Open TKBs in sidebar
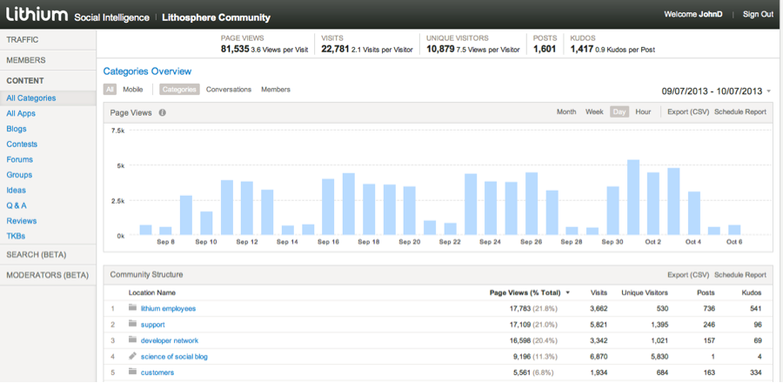The height and width of the screenshot is (383, 783). [16, 236]
